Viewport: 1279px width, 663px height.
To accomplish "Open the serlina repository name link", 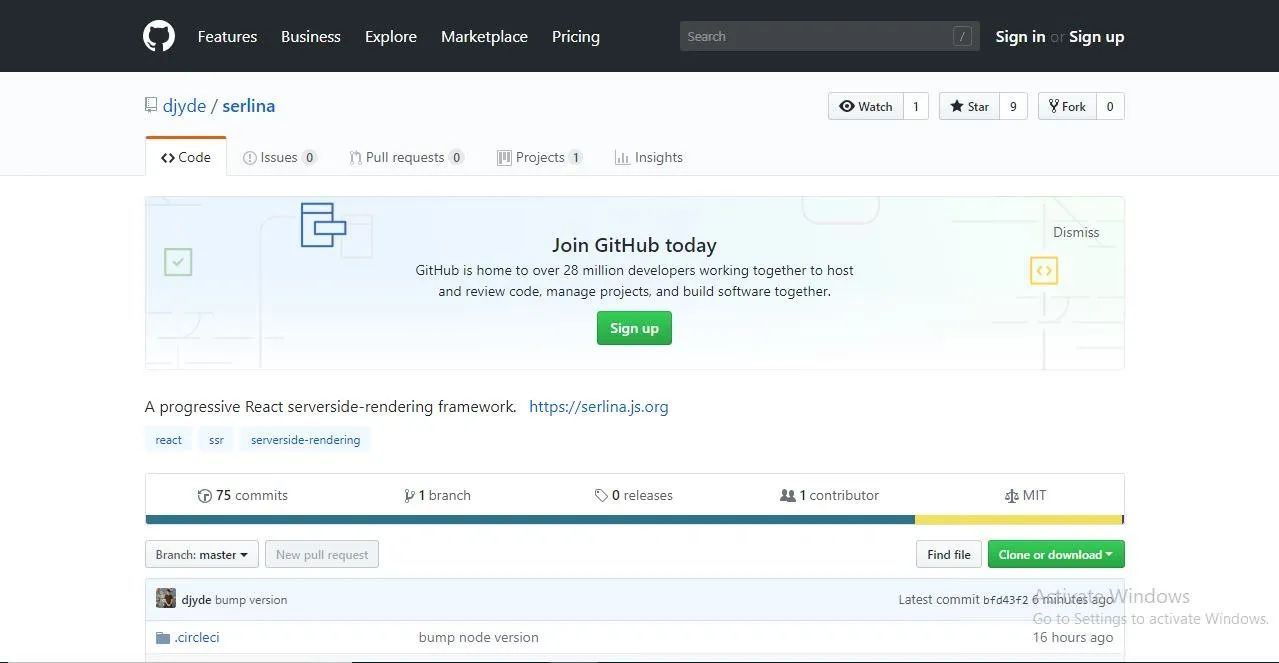I will (x=248, y=106).
